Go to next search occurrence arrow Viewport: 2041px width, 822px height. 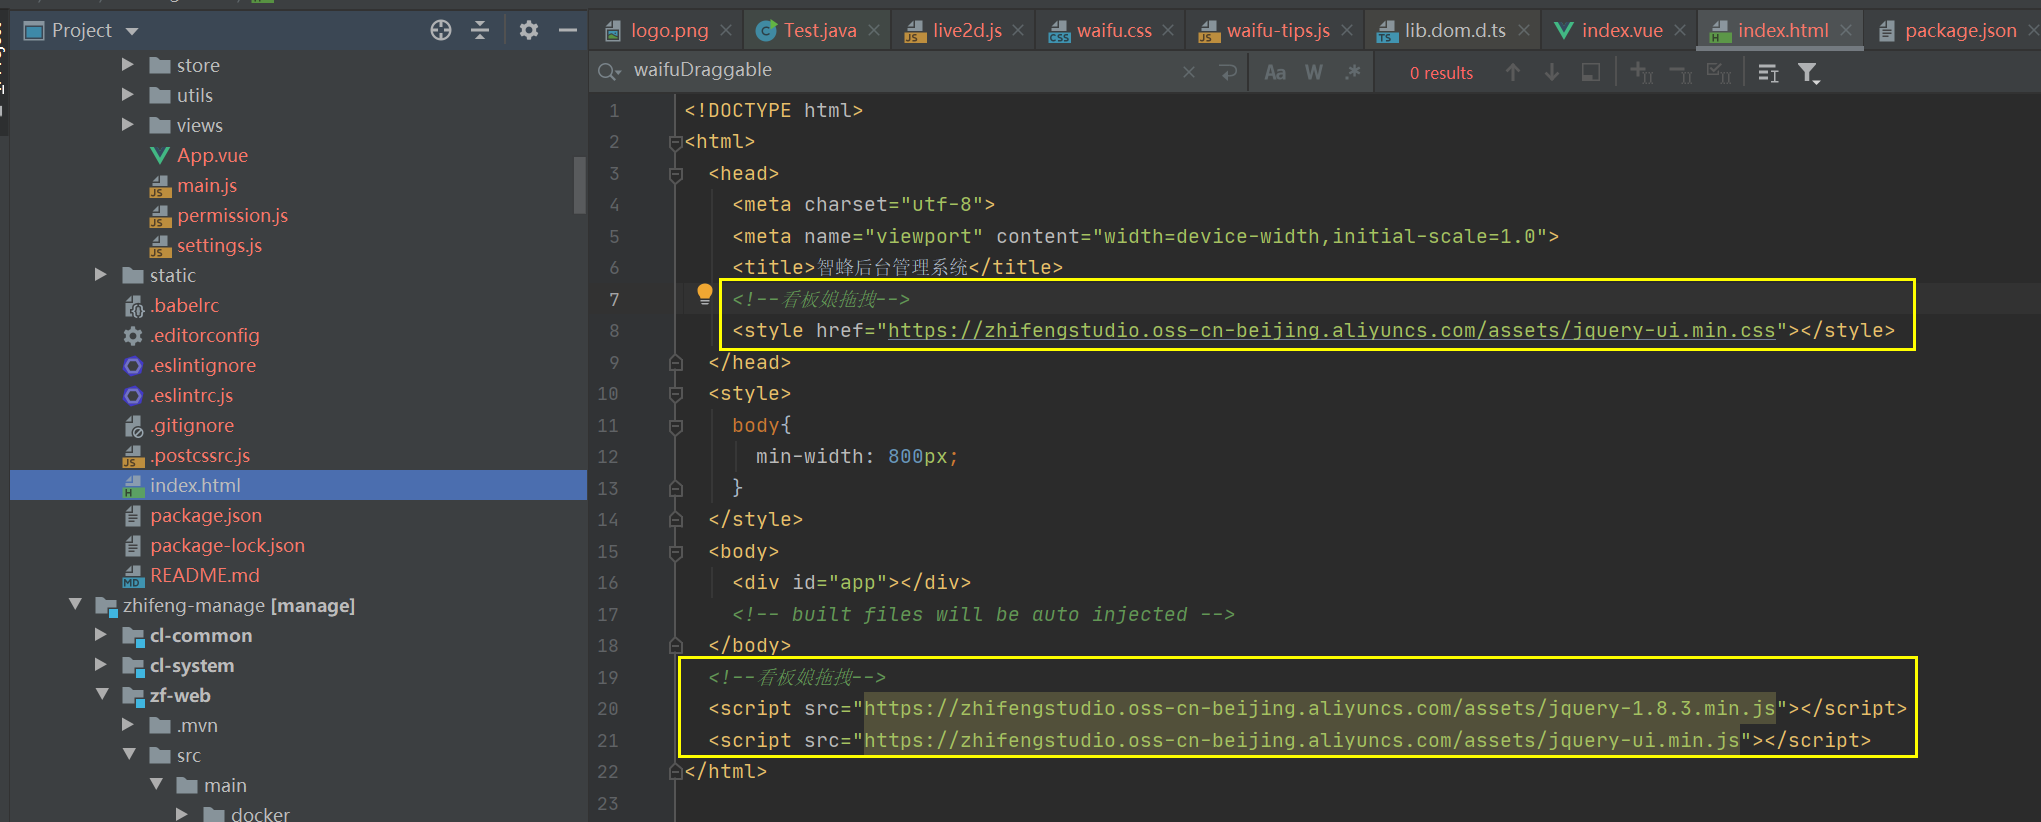tap(1552, 72)
